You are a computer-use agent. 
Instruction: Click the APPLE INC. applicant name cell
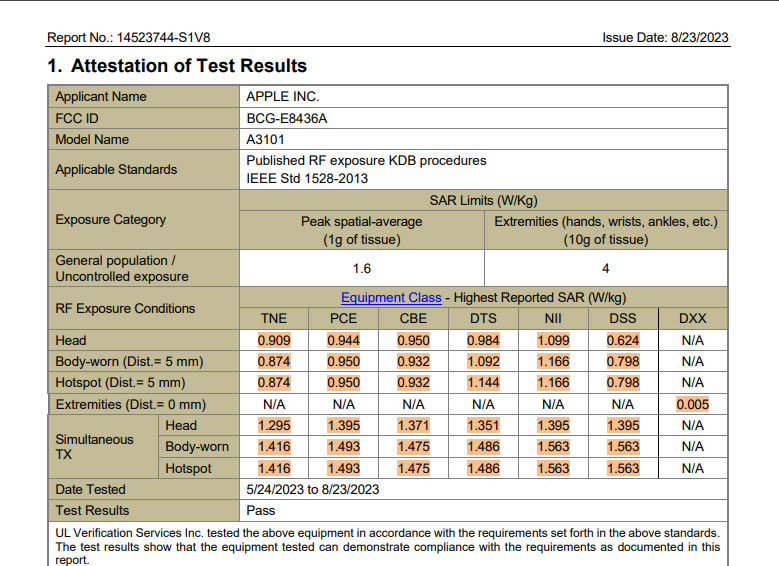click(x=283, y=97)
